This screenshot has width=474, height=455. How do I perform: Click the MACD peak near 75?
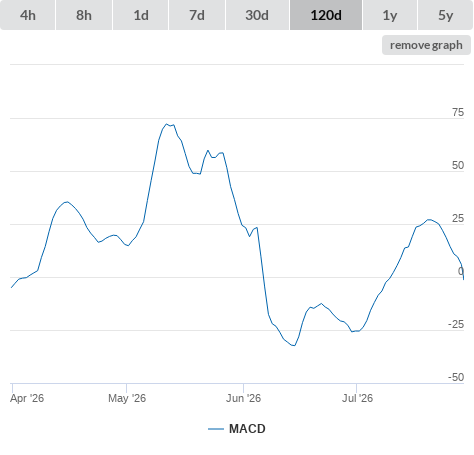167,124
